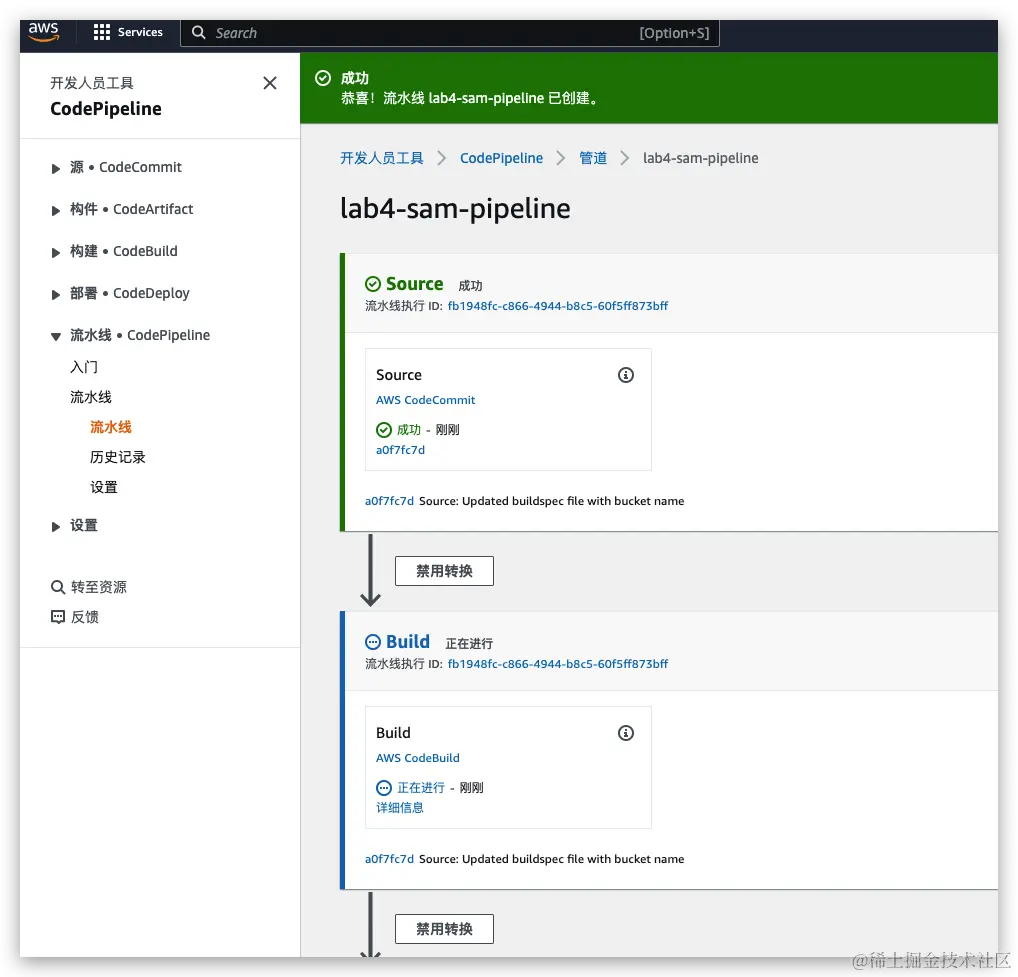This screenshot has height=977, width=1018.
Task: Expand the 构件 • CodeArtifact section
Action: click(56, 210)
